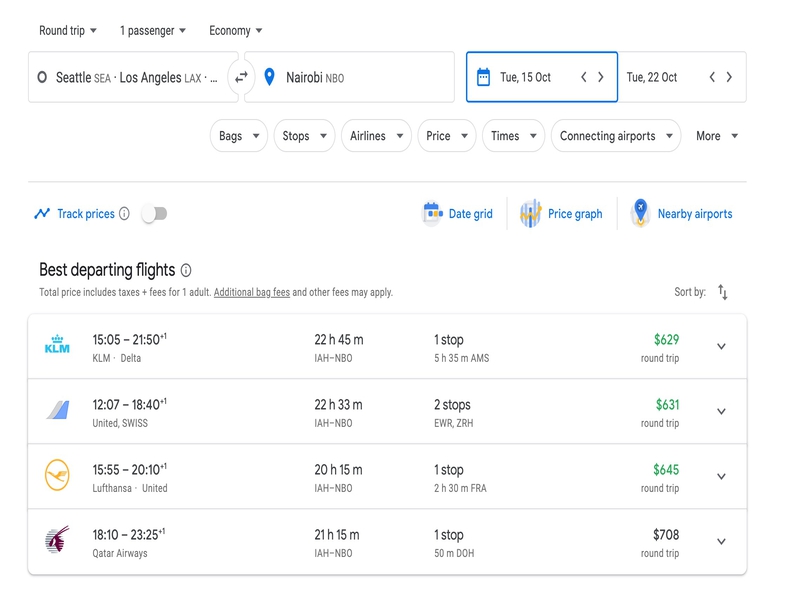Viewport: 800px width, 600px height.
Task: Open the Round trip dropdown
Action: pos(68,31)
